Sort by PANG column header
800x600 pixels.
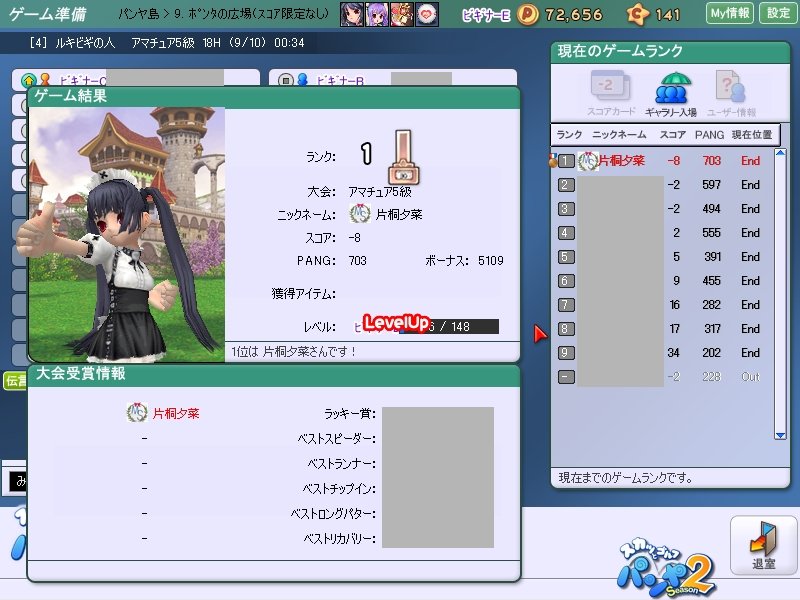[709, 135]
